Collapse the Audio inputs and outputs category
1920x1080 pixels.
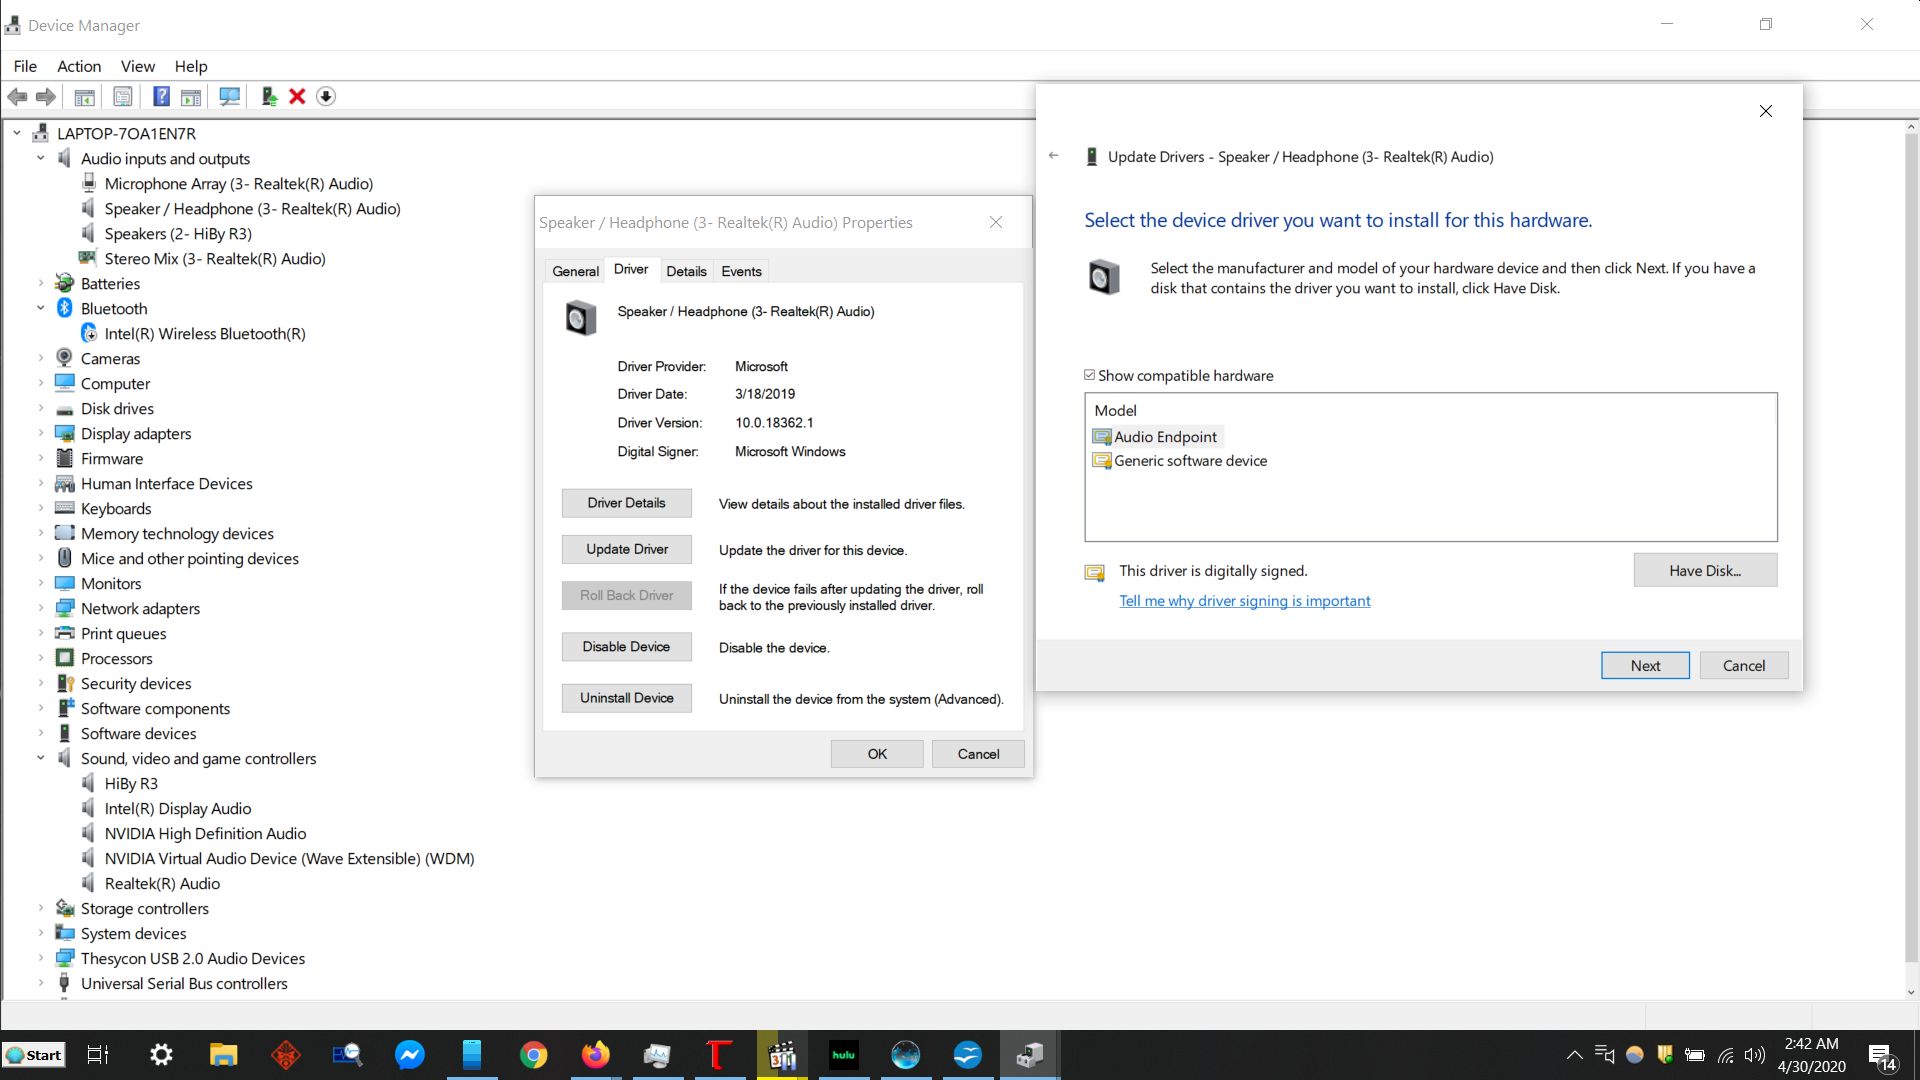point(41,158)
